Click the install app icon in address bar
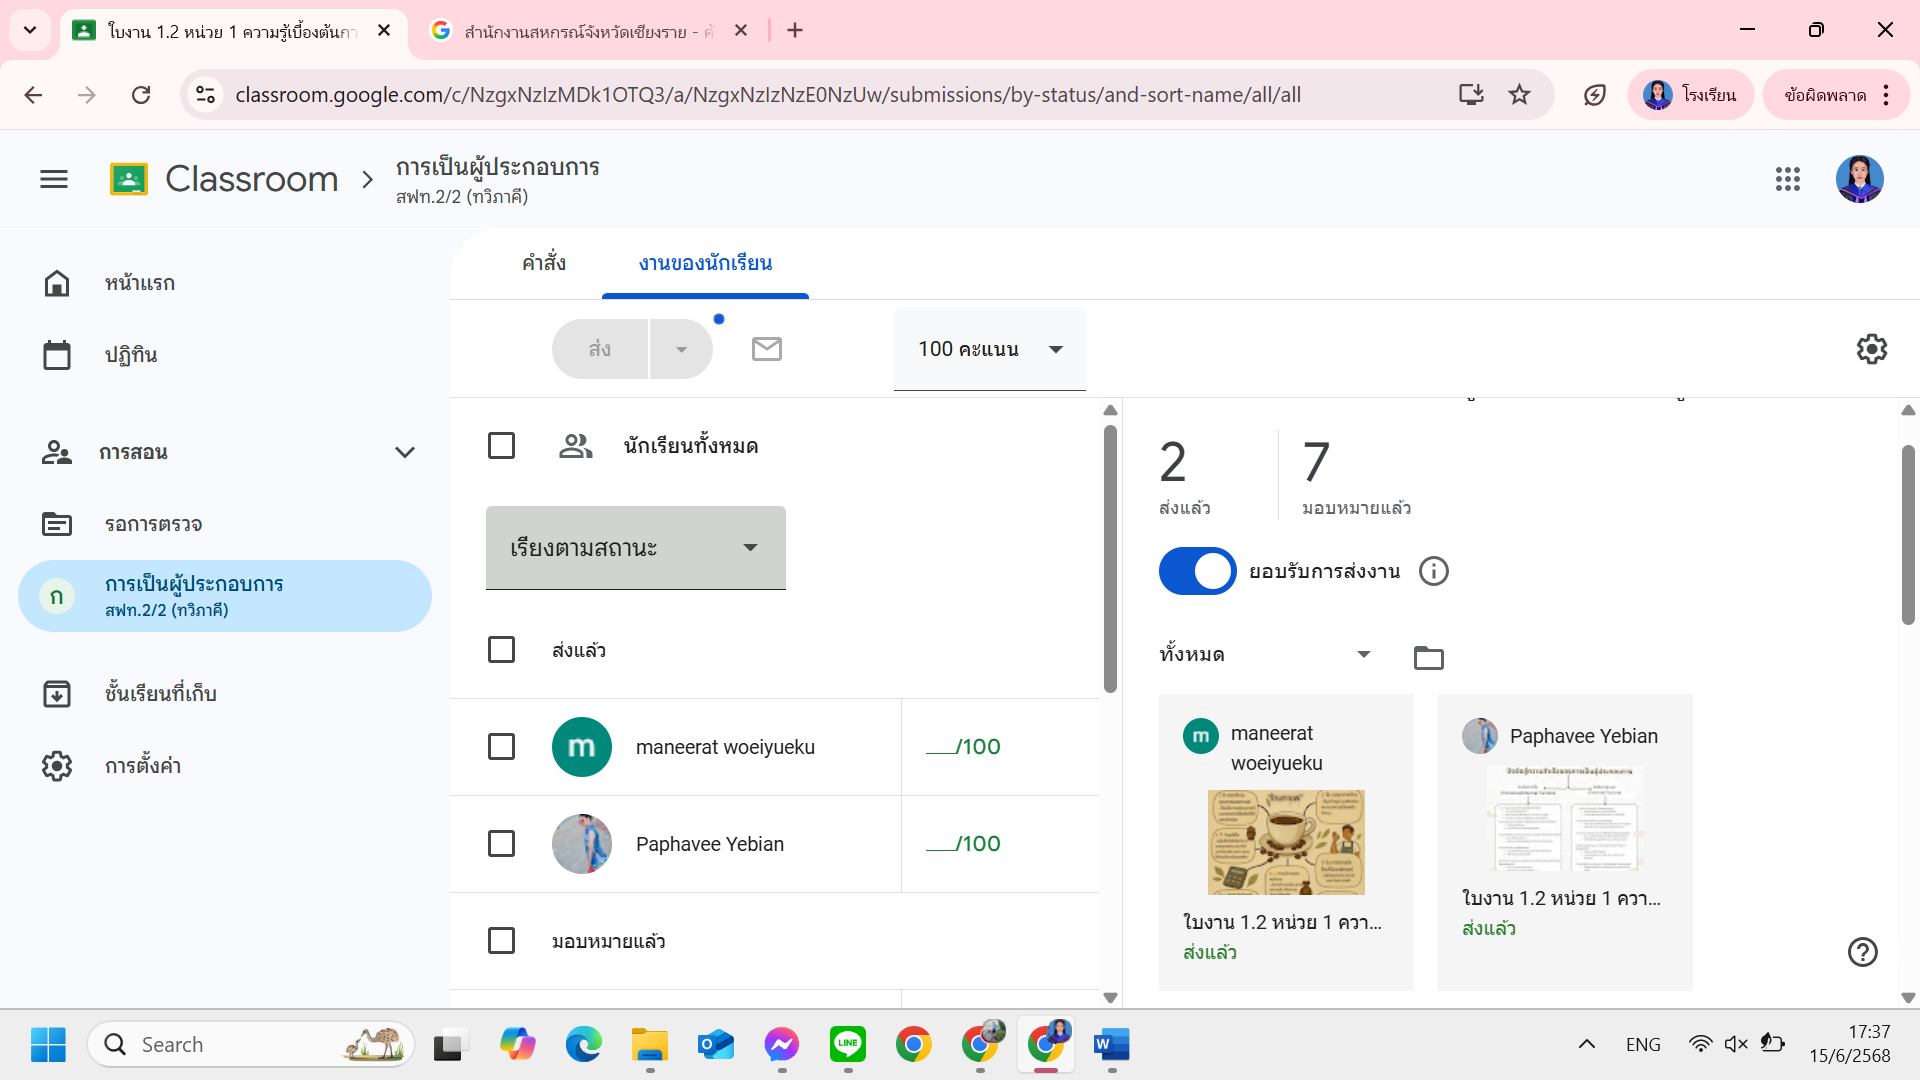 (x=1471, y=95)
